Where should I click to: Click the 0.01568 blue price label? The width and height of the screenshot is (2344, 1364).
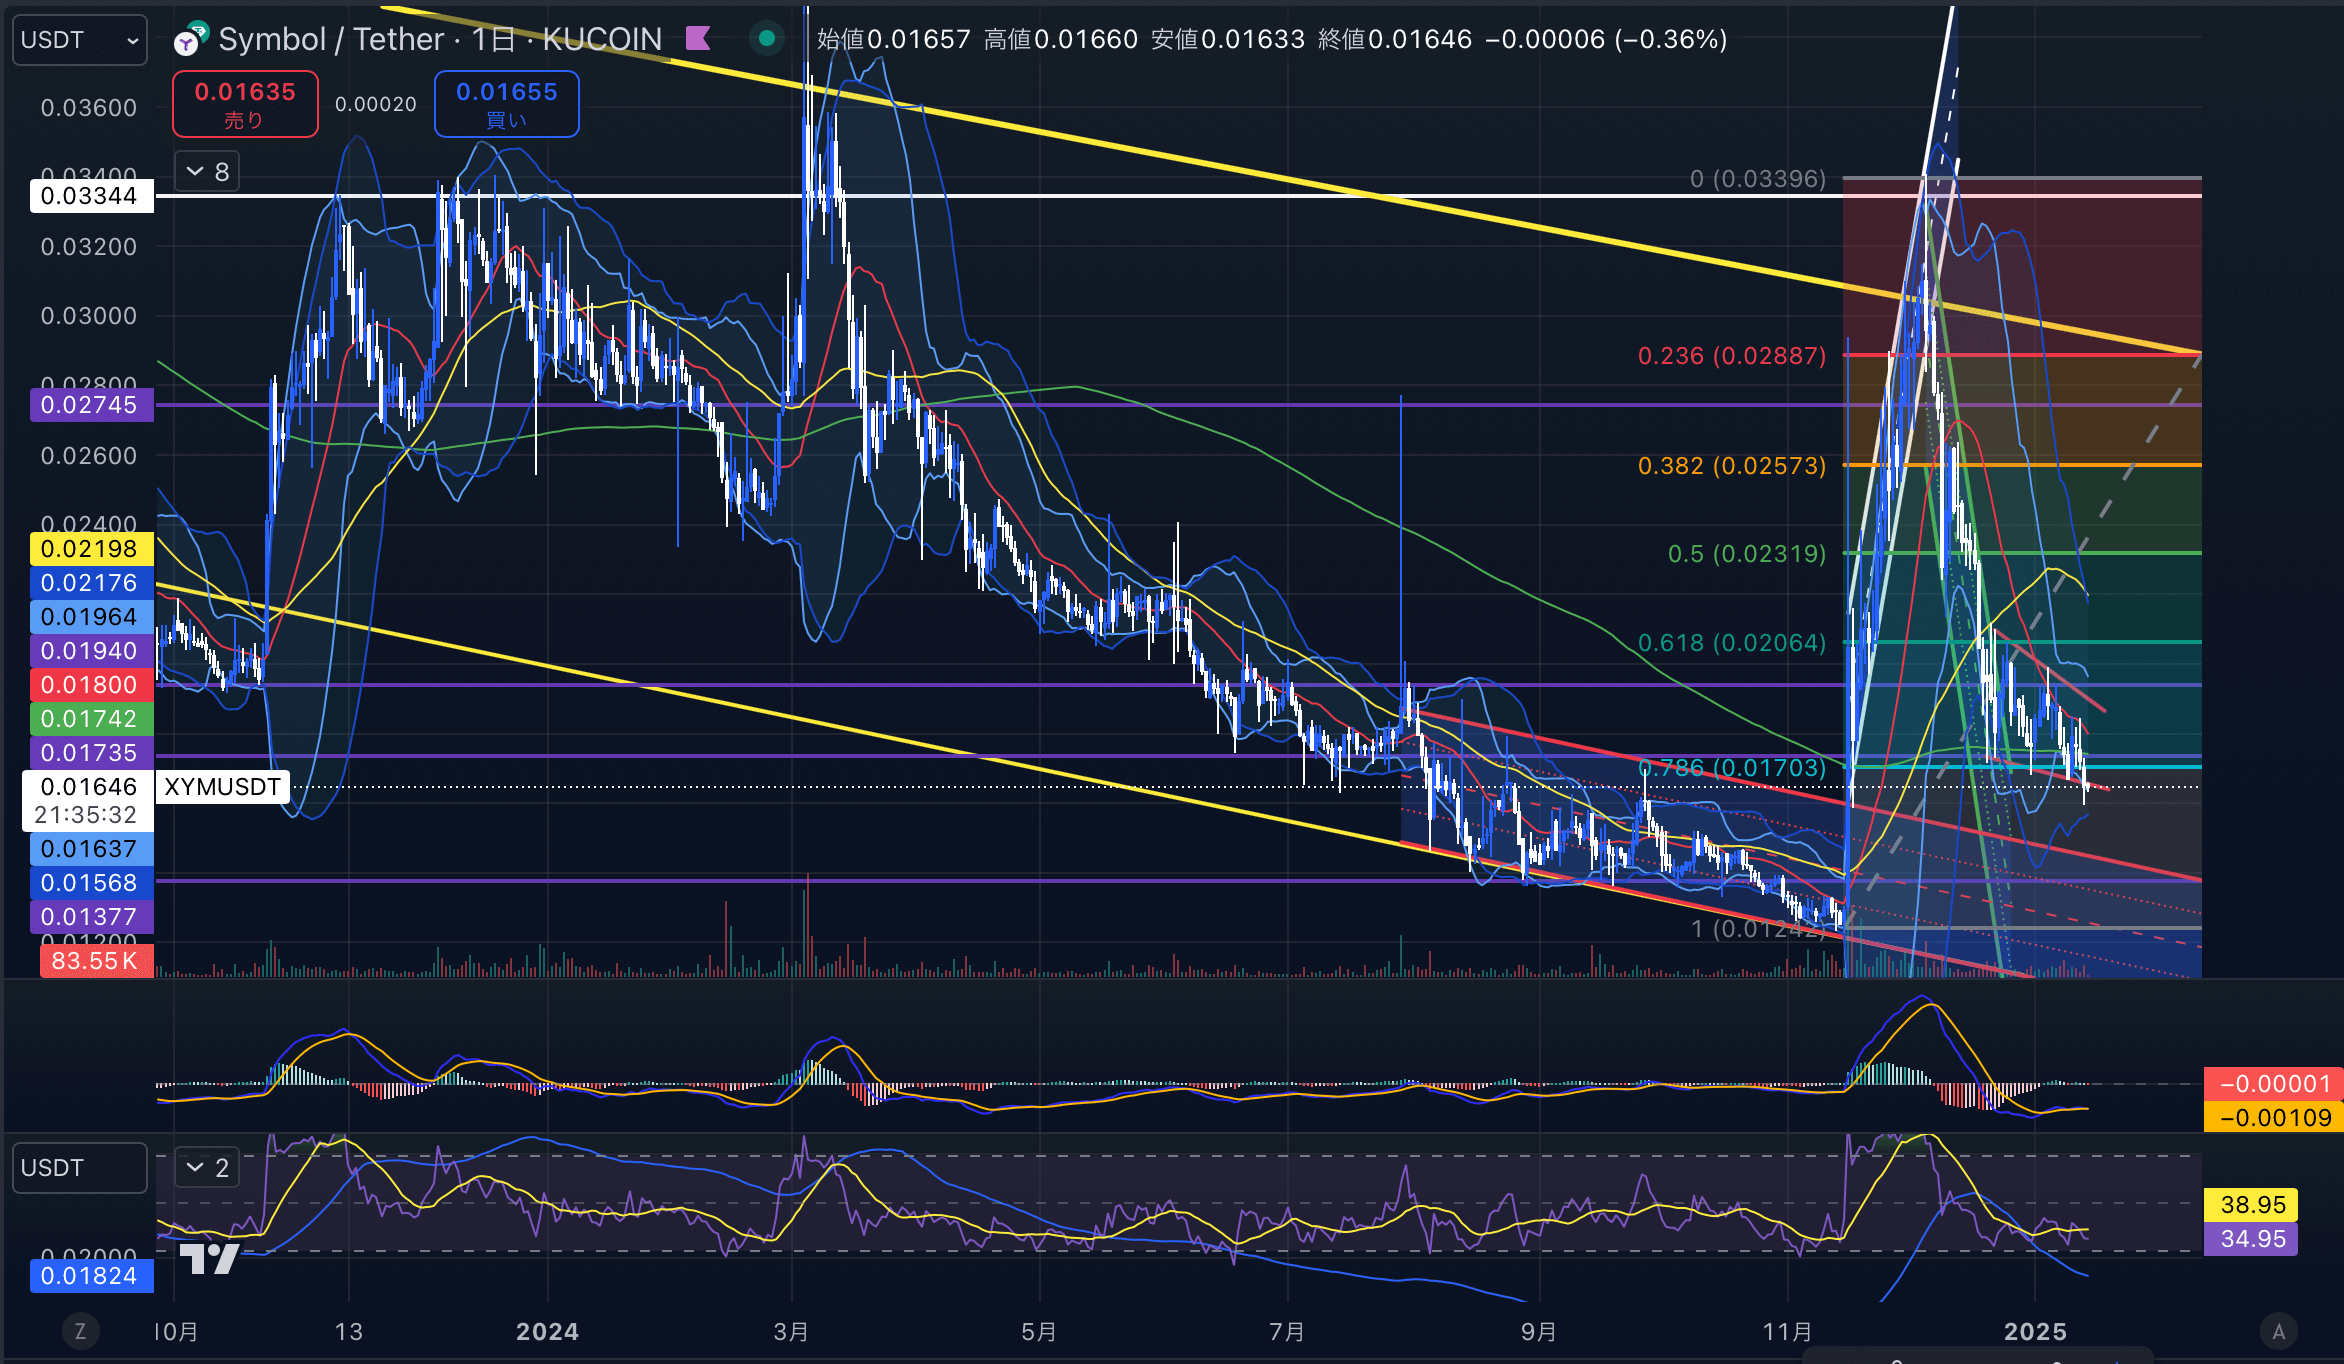[92, 883]
